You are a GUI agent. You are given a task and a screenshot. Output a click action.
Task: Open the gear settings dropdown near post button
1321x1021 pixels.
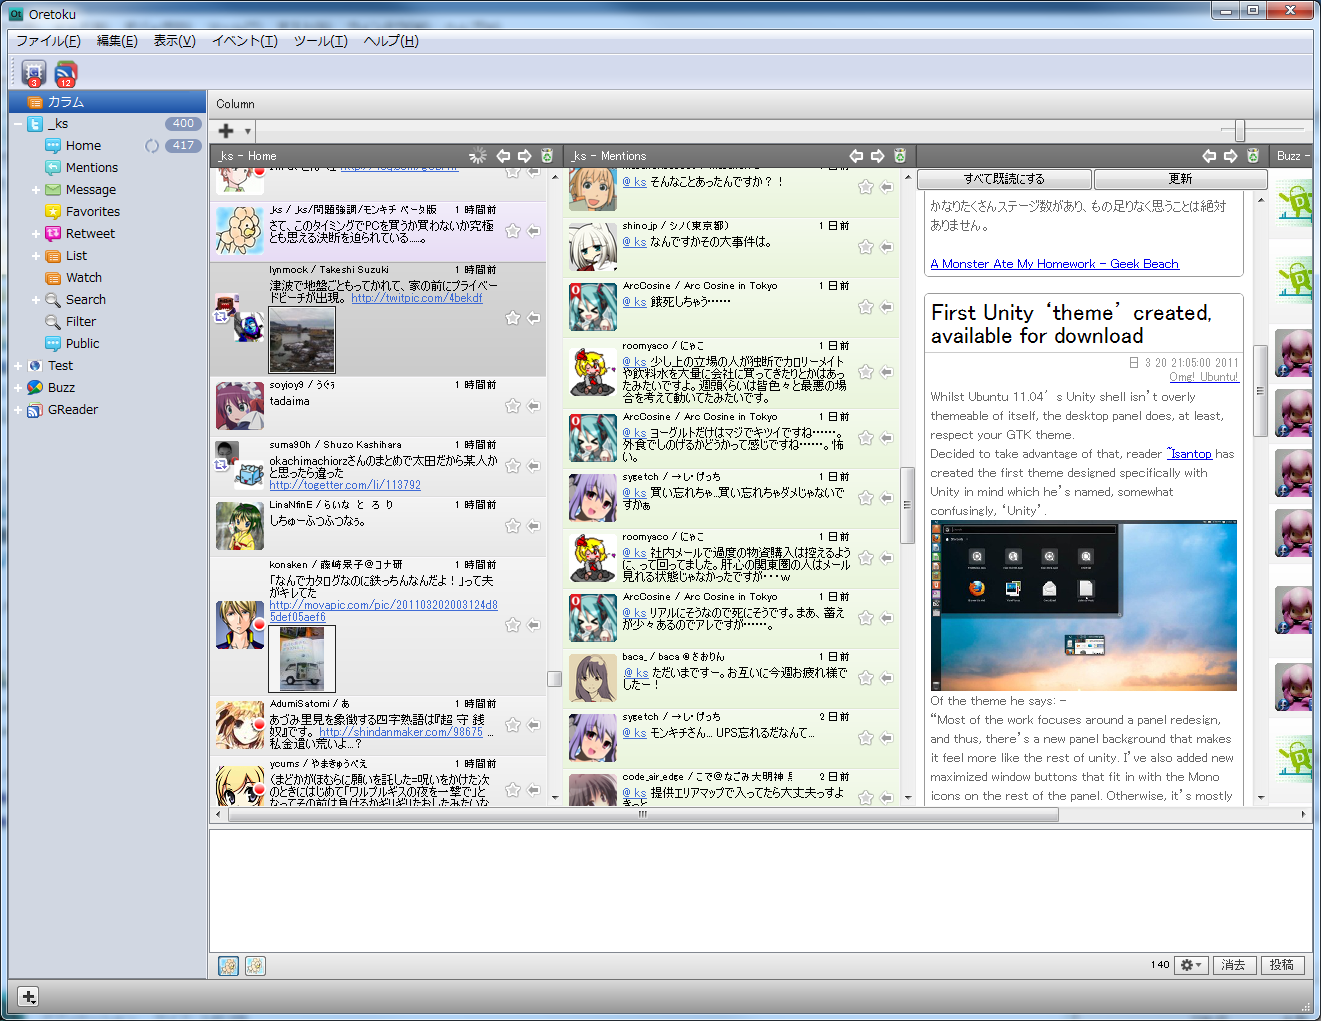(1190, 965)
